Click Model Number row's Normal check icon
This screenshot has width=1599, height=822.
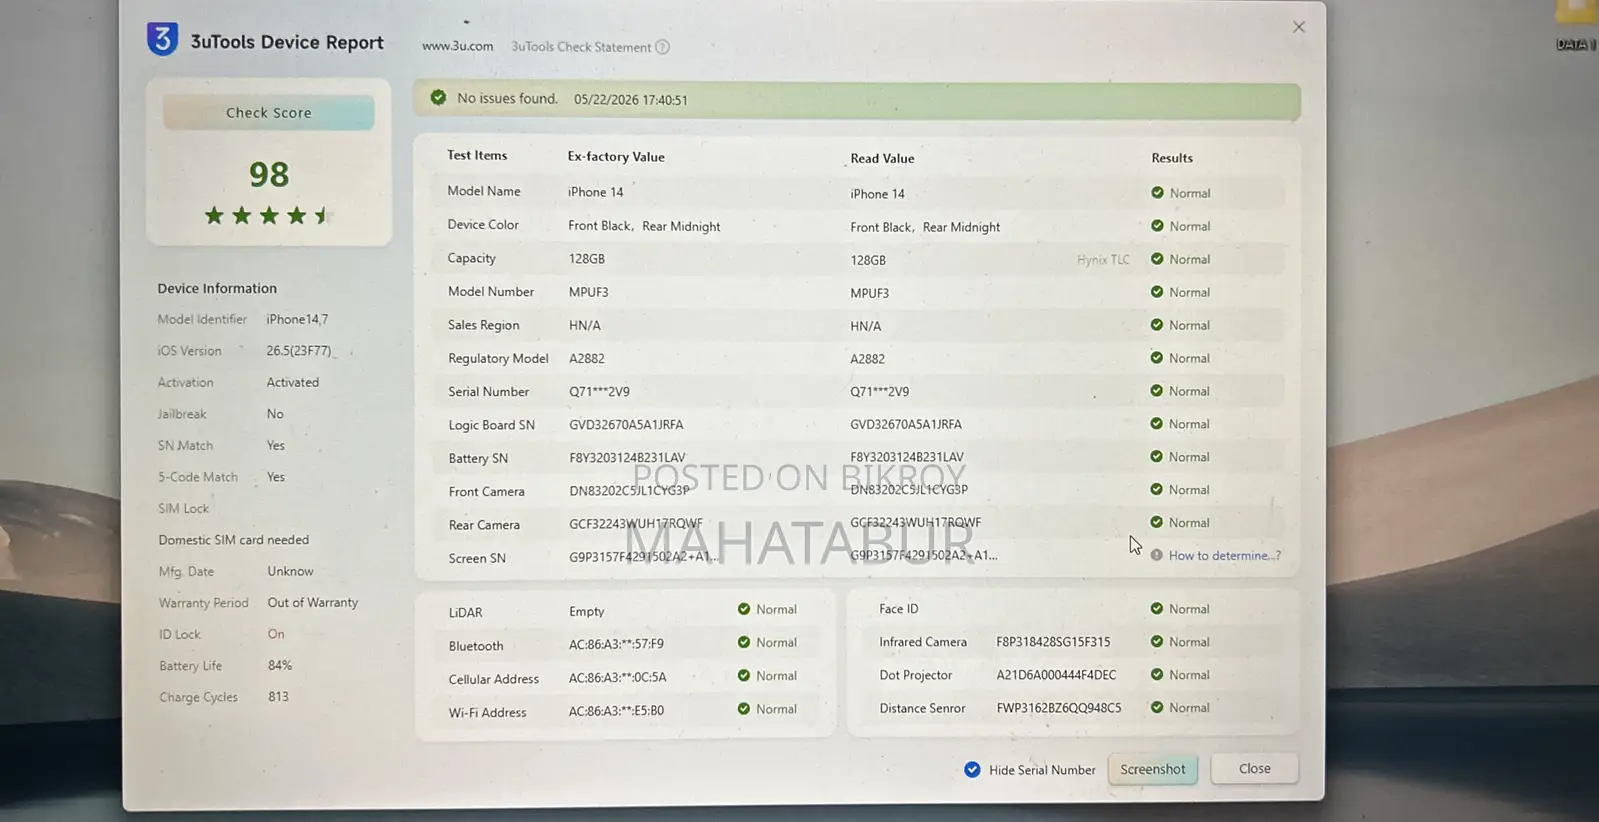(1157, 292)
